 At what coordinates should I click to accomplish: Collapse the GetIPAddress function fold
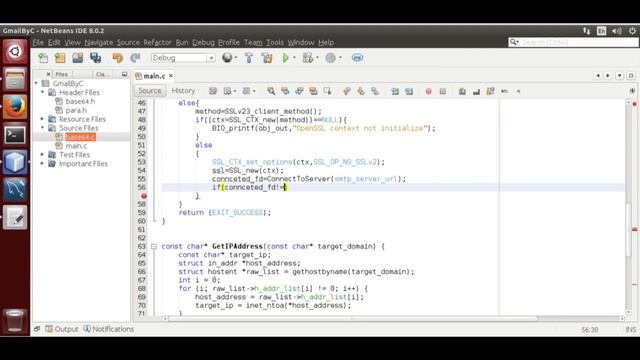click(154, 247)
